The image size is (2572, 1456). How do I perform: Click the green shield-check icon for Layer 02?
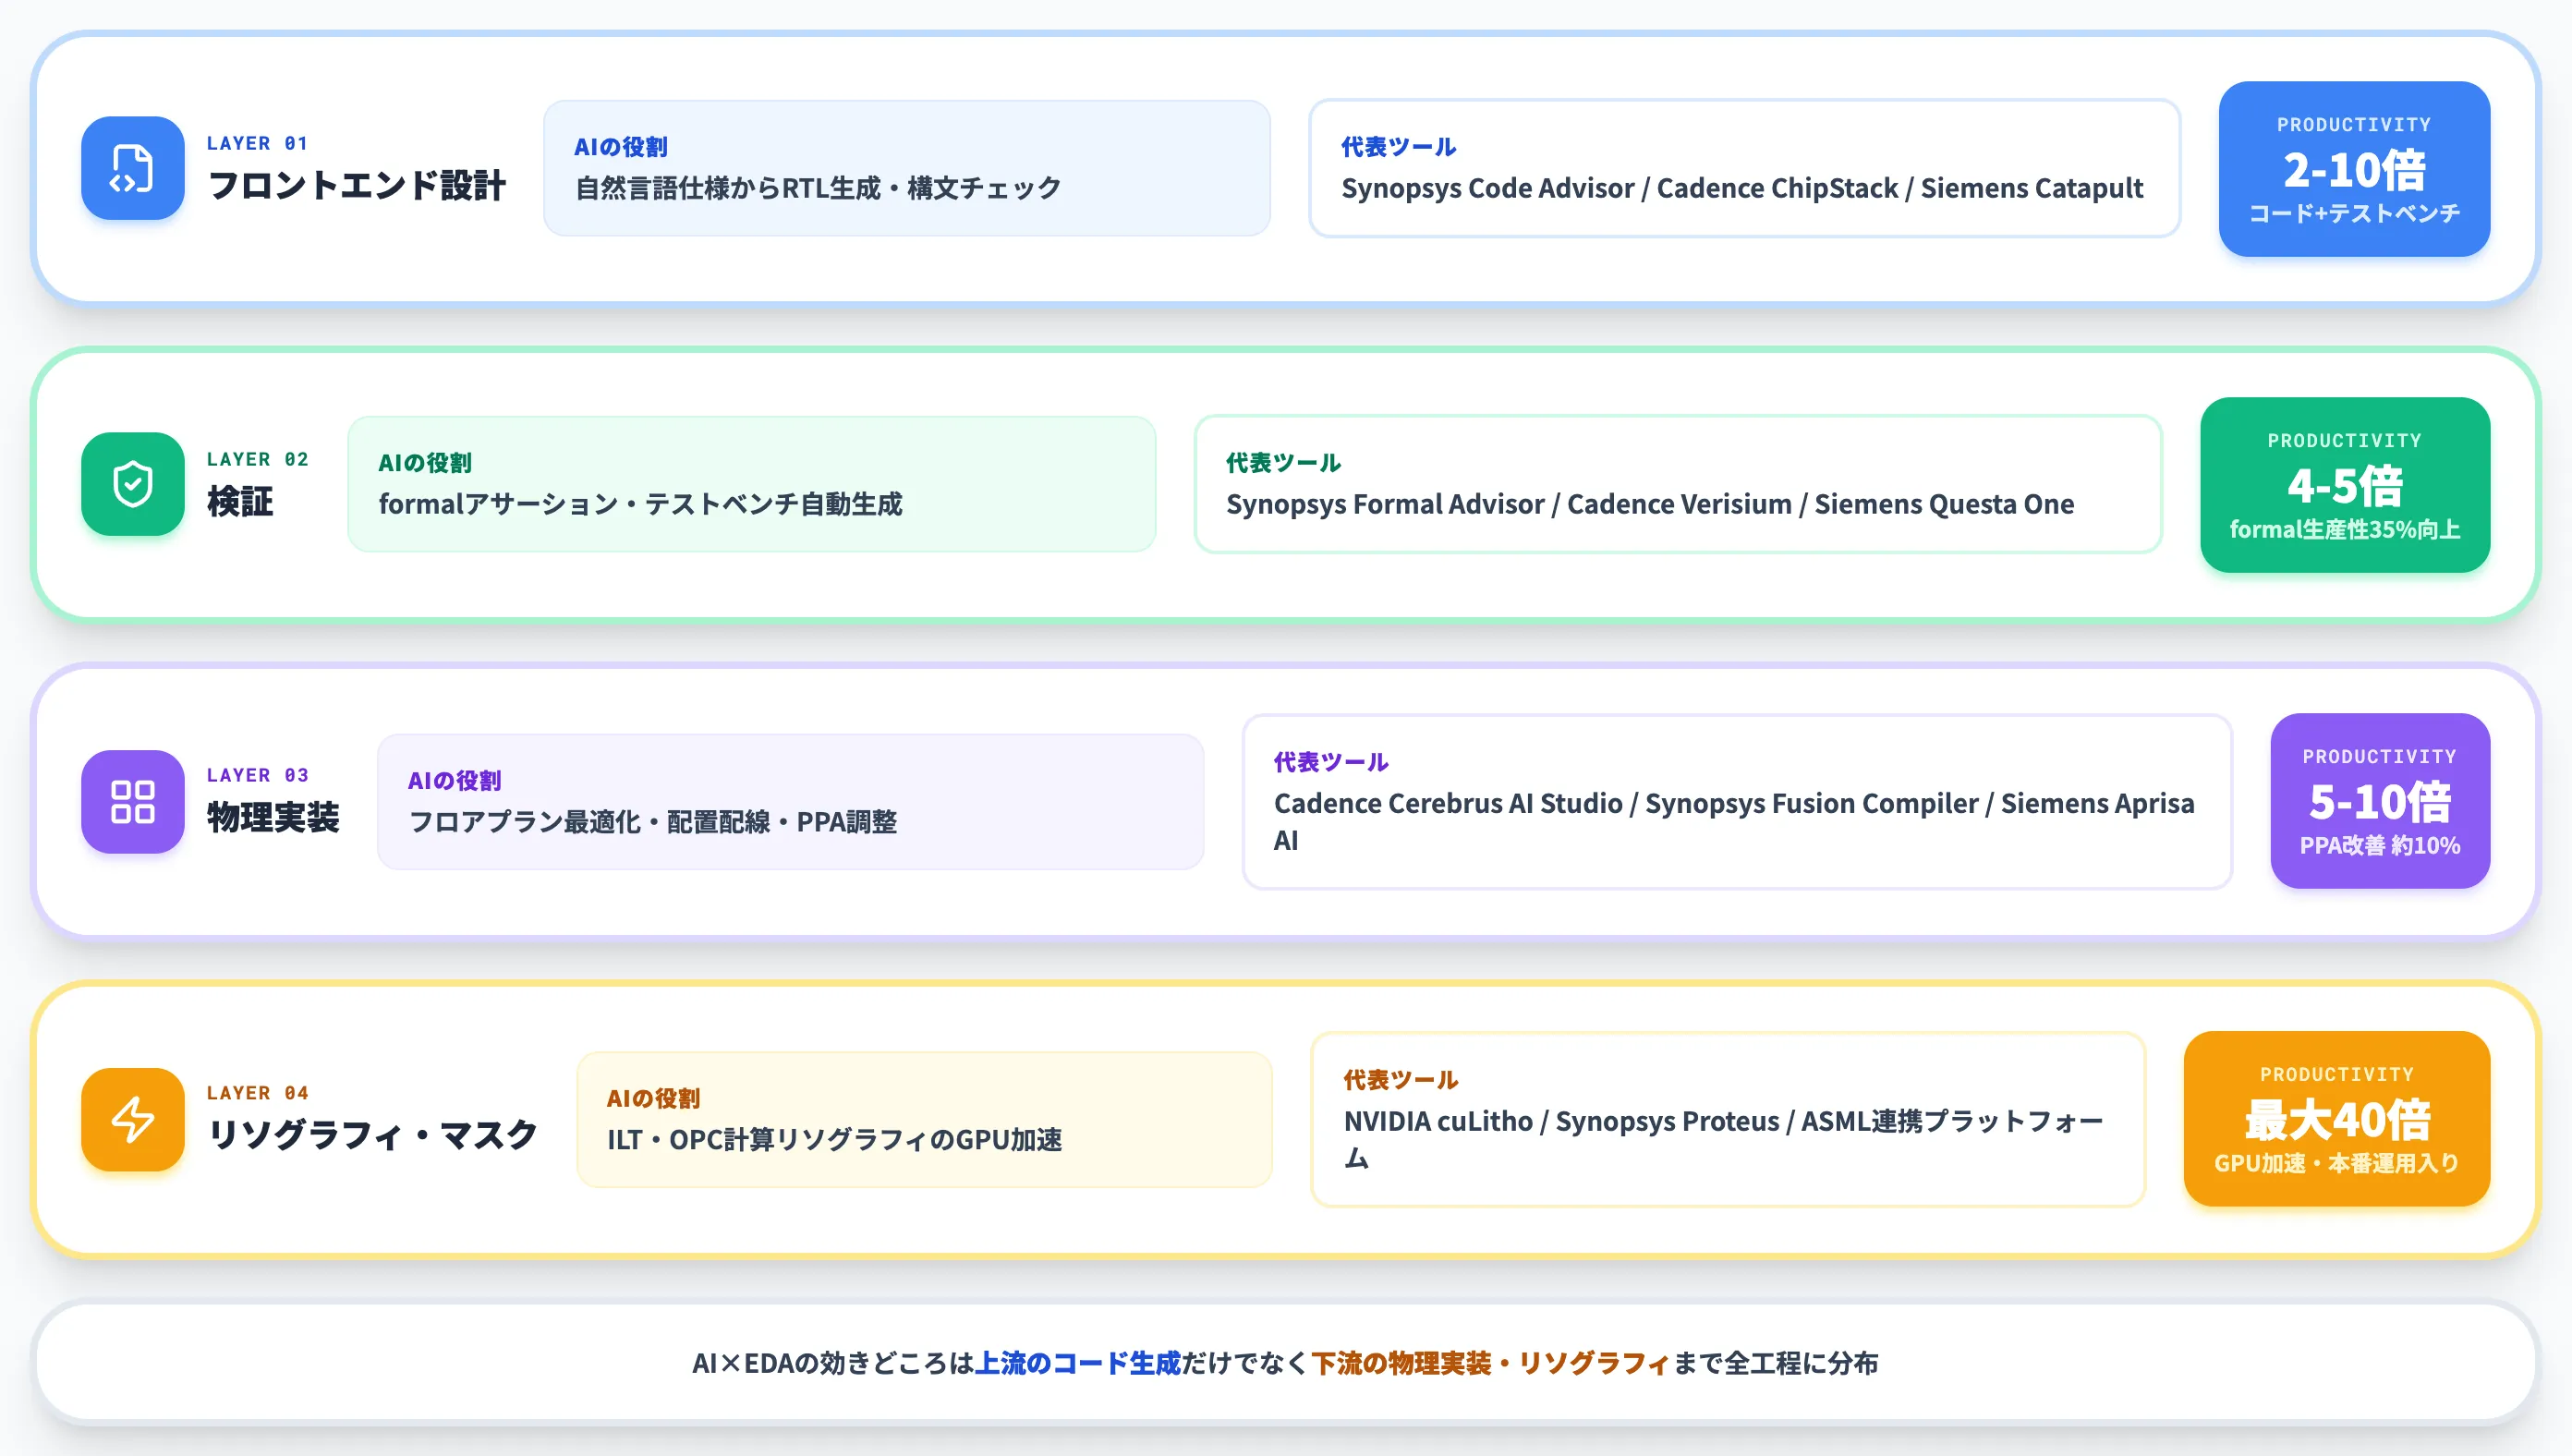pyautogui.click(x=132, y=484)
